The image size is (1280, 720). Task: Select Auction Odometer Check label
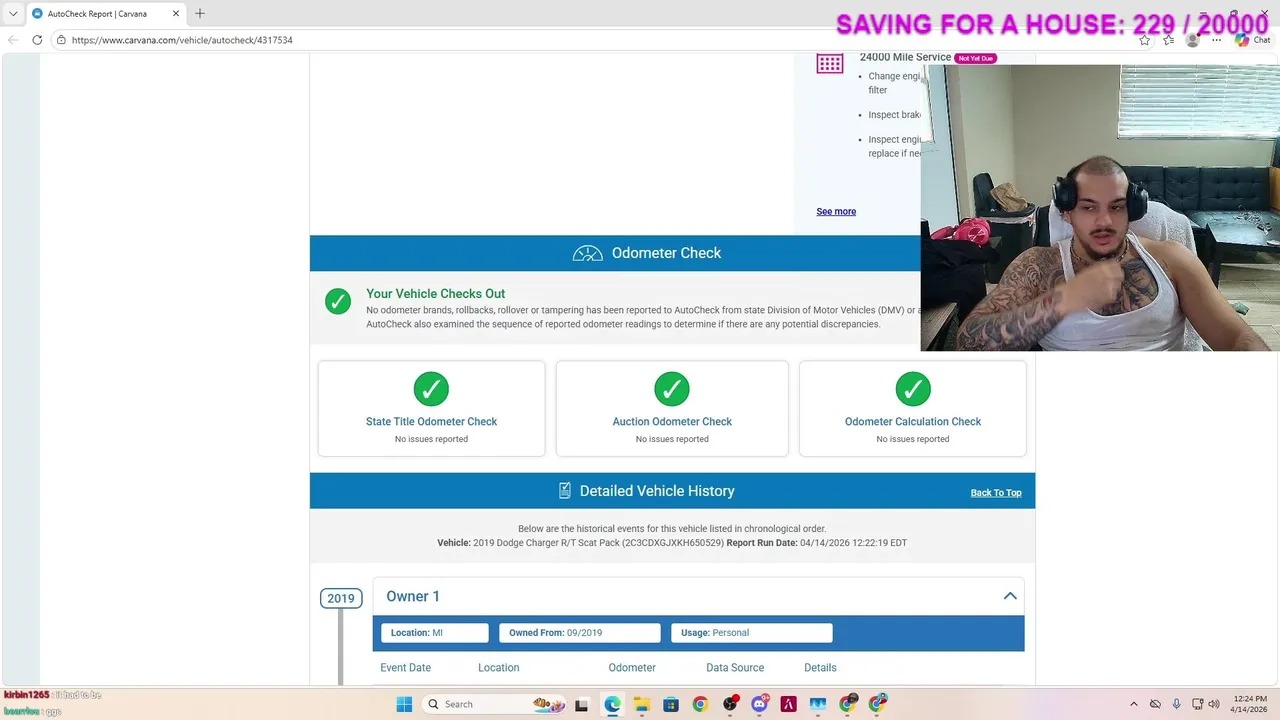coord(672,422)
